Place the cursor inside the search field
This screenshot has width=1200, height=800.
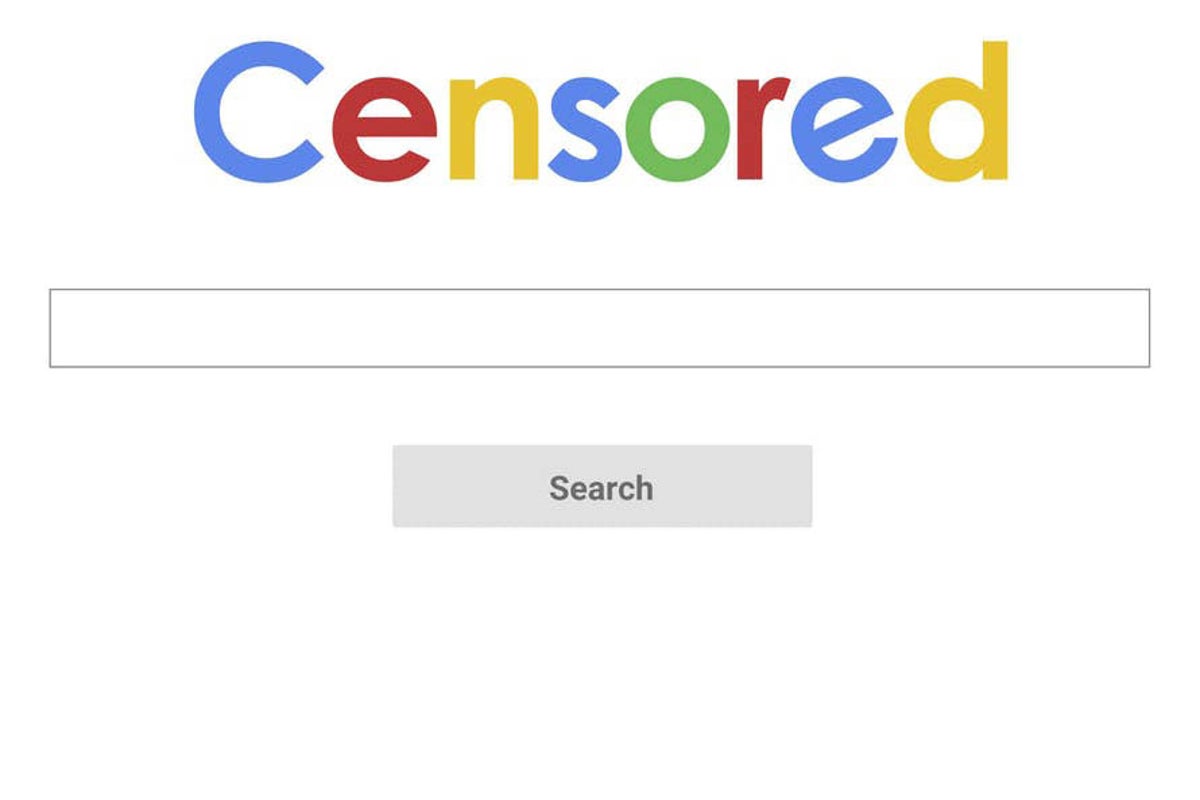click(600, 328)
